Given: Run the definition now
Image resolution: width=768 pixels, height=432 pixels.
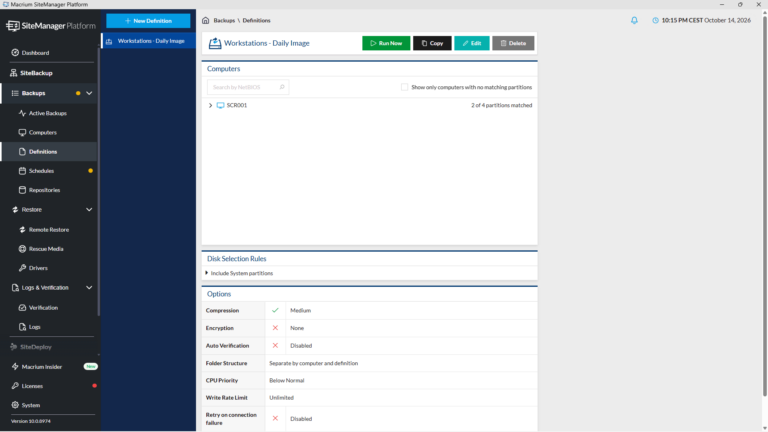Looking at the screenshot, I should pyautogui.click(x=386, y=43).
